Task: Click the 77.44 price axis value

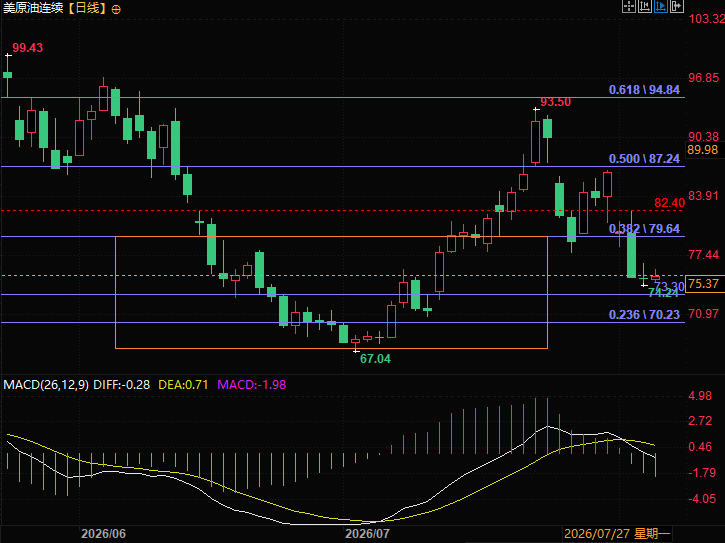Action: pyautogui.click(x=704, y=254)
